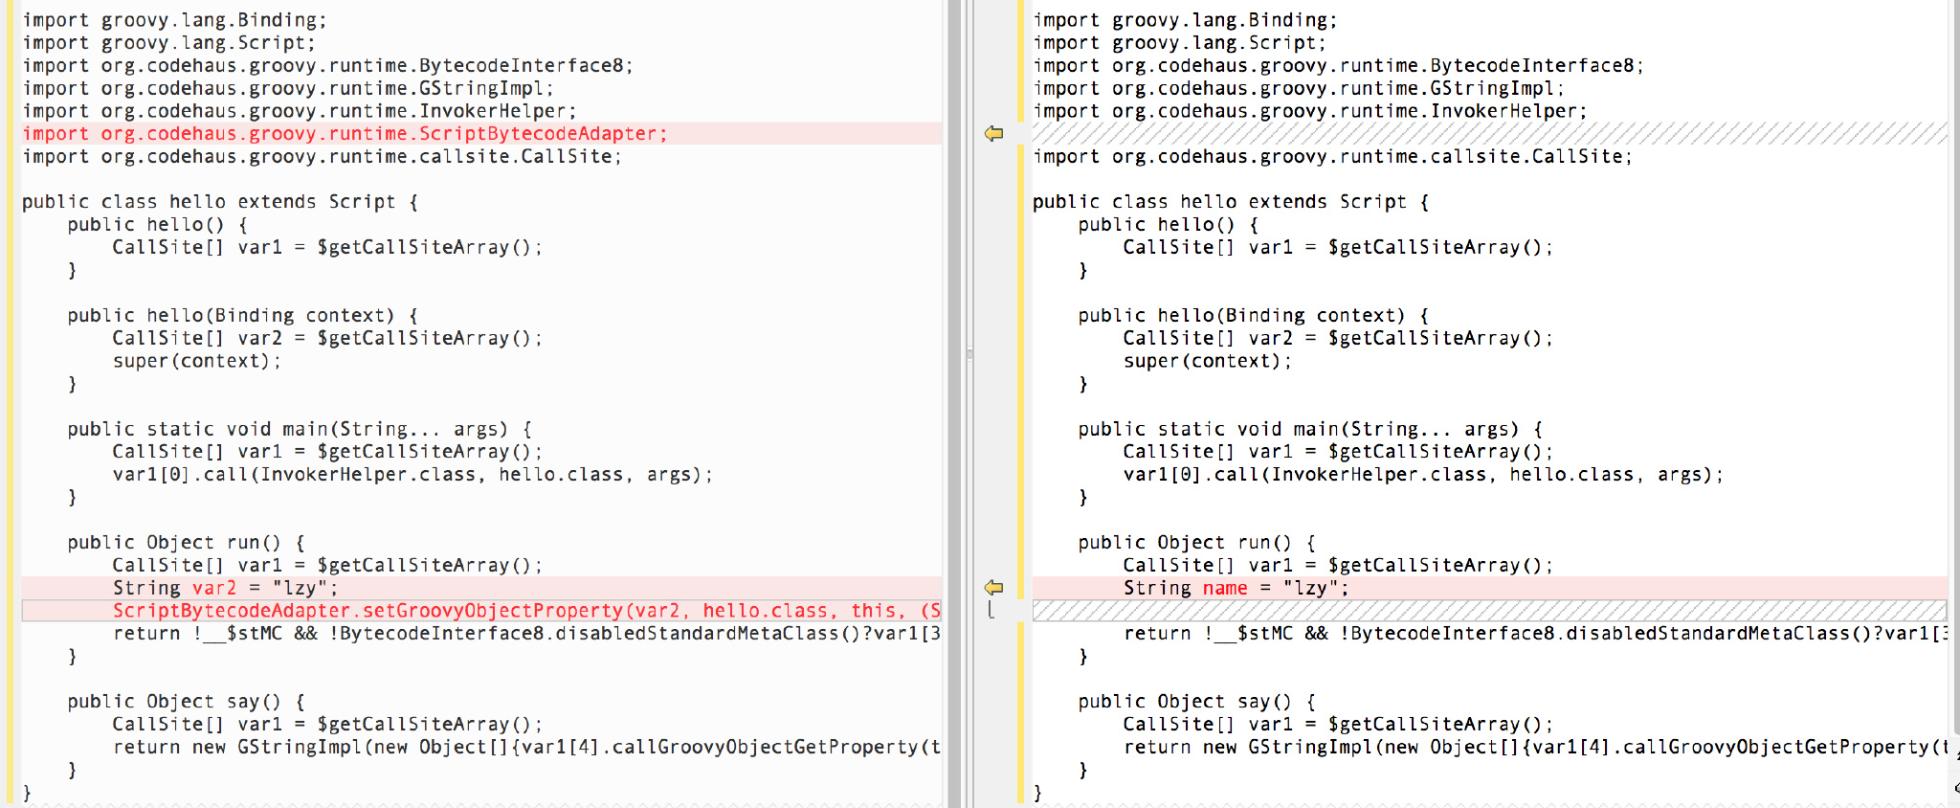Click 'public hello() {' in right pane
Screen dimensions: 1960x808
(1168, 225)
